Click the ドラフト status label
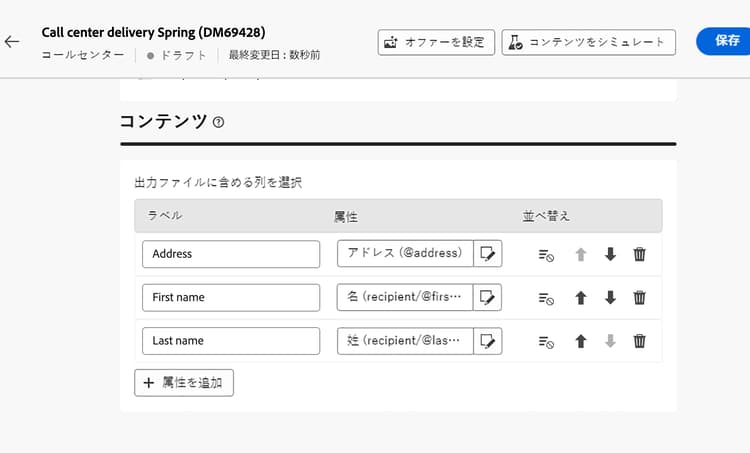This screenshot has height=453, width=750. click(x=183, y=55)
